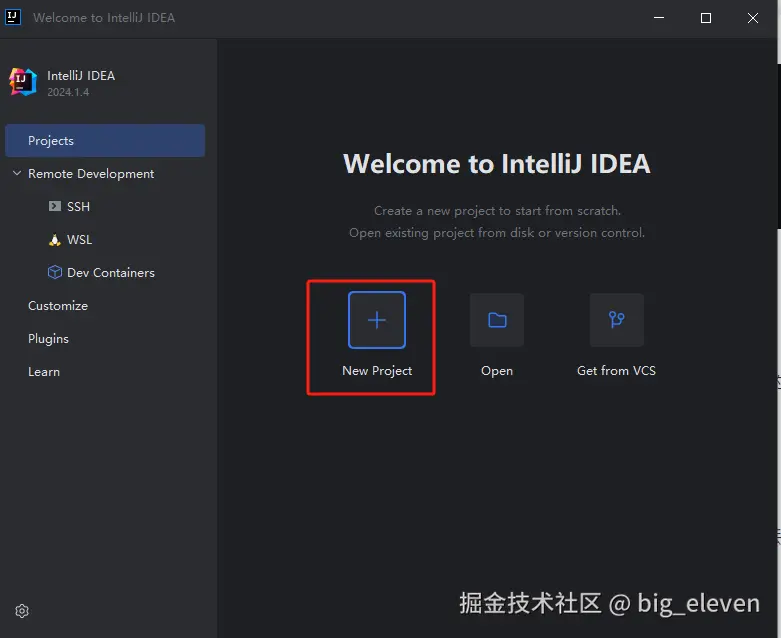This screenshot has width=781, height=638.
Task: Select Dev Containers entry
Action: coord(111,272)
